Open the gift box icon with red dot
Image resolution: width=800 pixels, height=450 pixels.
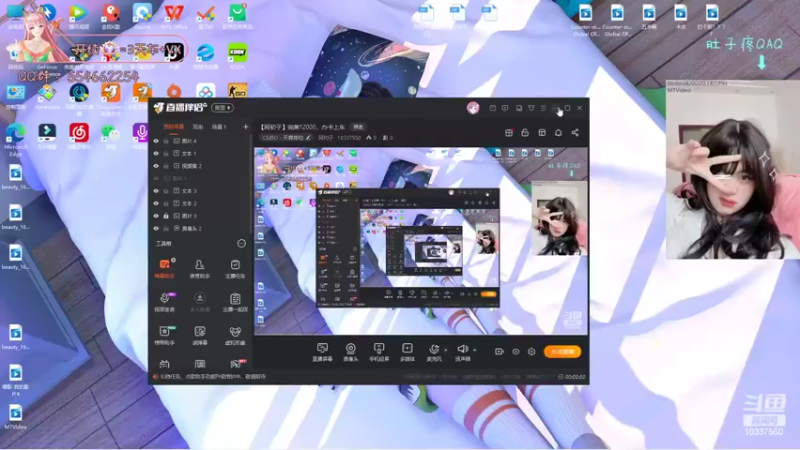(x=509, y=133)
